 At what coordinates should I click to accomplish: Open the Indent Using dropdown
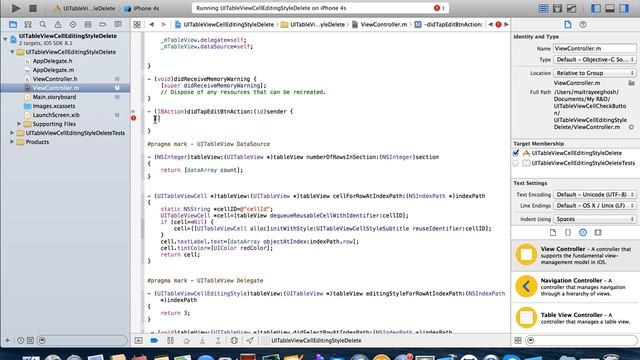[594, 219]
